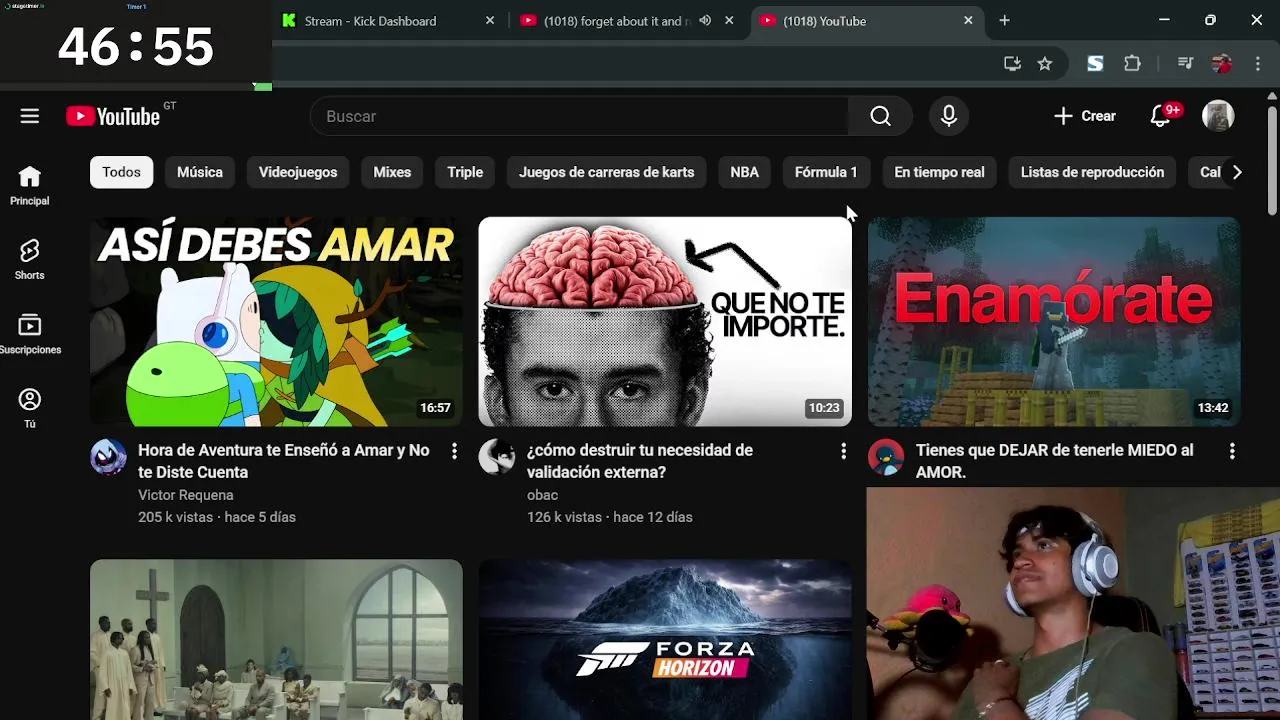Play the church choir thumbnail

pyautogui.click(x=276, y=640)
